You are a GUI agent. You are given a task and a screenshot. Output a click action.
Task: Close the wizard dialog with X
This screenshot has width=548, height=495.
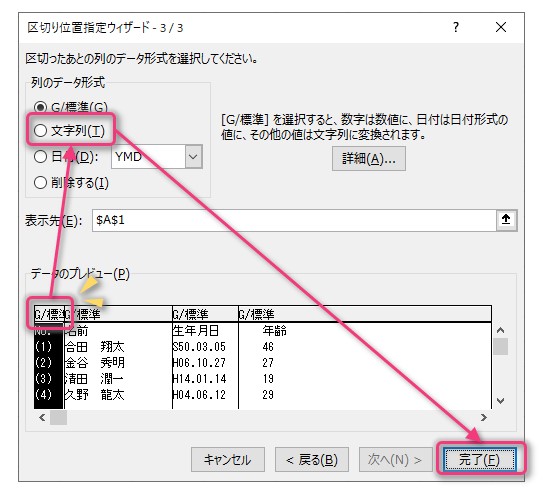501,27
